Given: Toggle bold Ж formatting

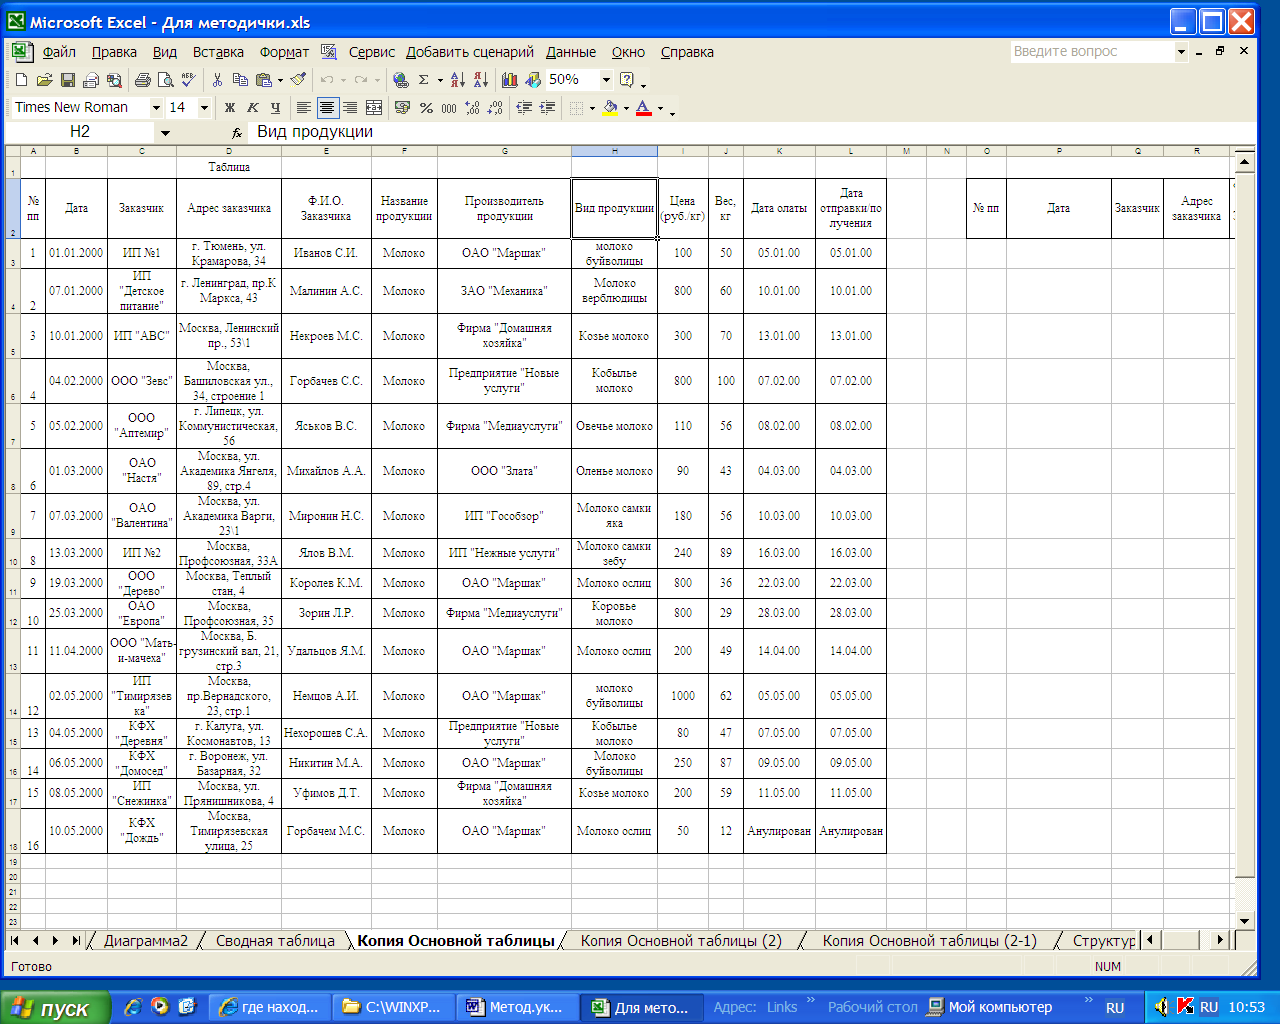Looking at the screenshot, I should click(x=229, y=107).
